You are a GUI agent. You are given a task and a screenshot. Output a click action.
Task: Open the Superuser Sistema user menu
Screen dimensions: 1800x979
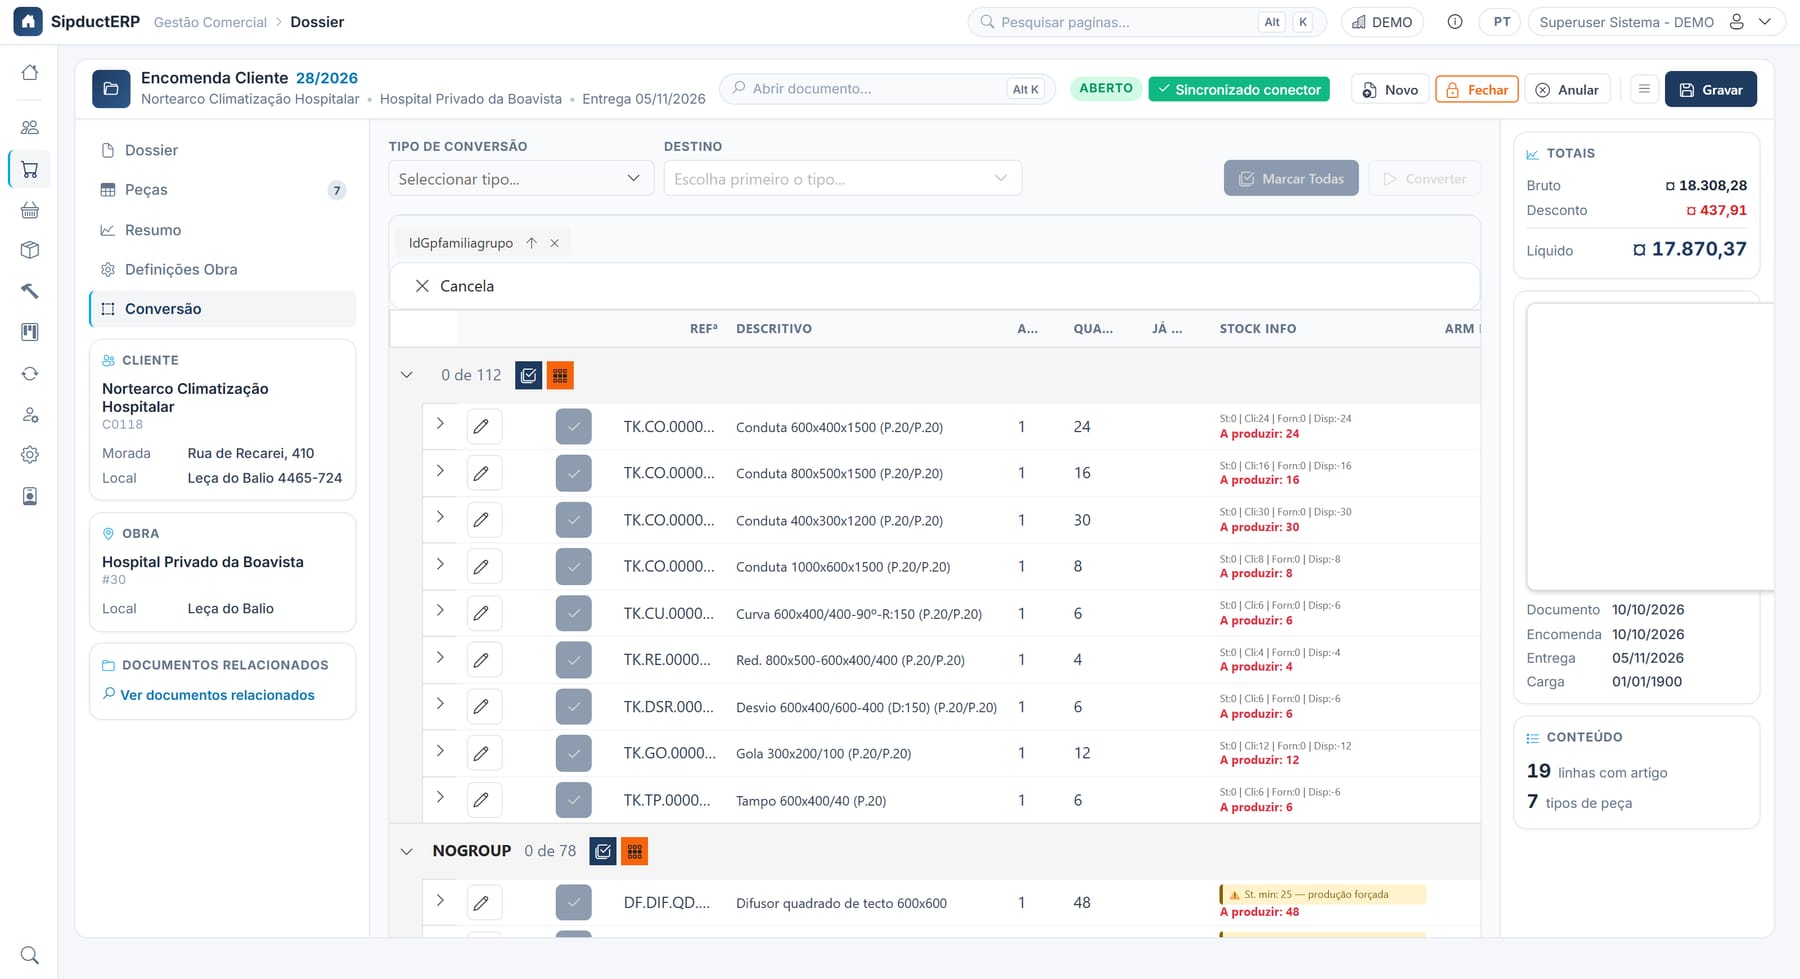tap(1656, 22)
